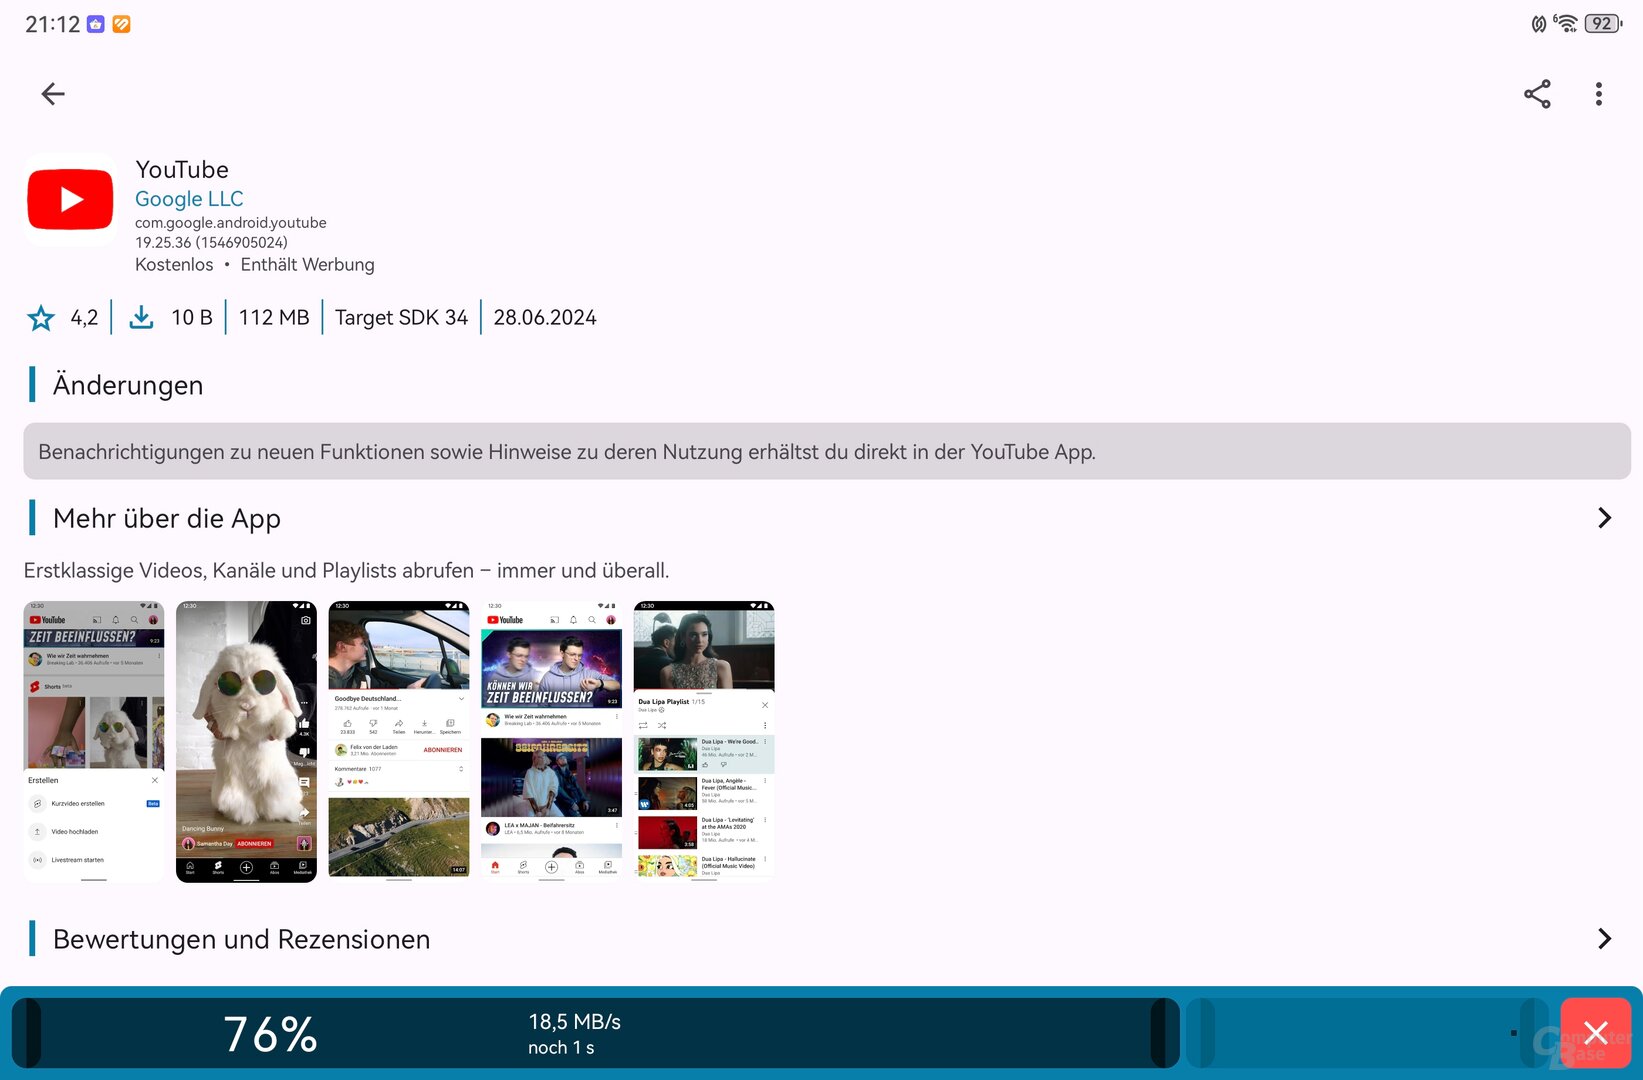Tap the status bar clock 21:12
Image resolution: width=1643 pixels, height=1080 pixels.
(x=52, y=24)
